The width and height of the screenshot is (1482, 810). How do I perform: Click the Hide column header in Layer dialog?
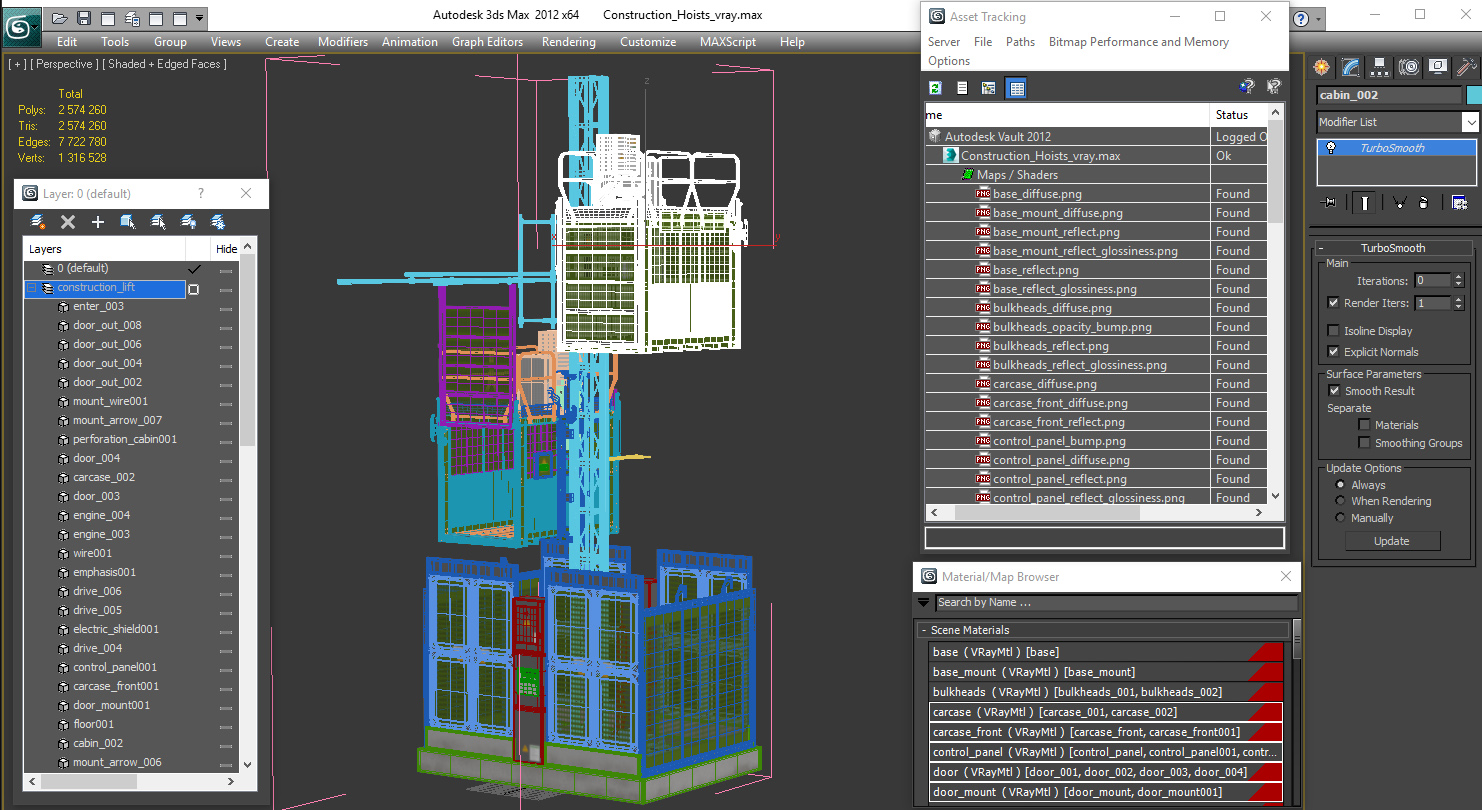(x=226, y=249)
